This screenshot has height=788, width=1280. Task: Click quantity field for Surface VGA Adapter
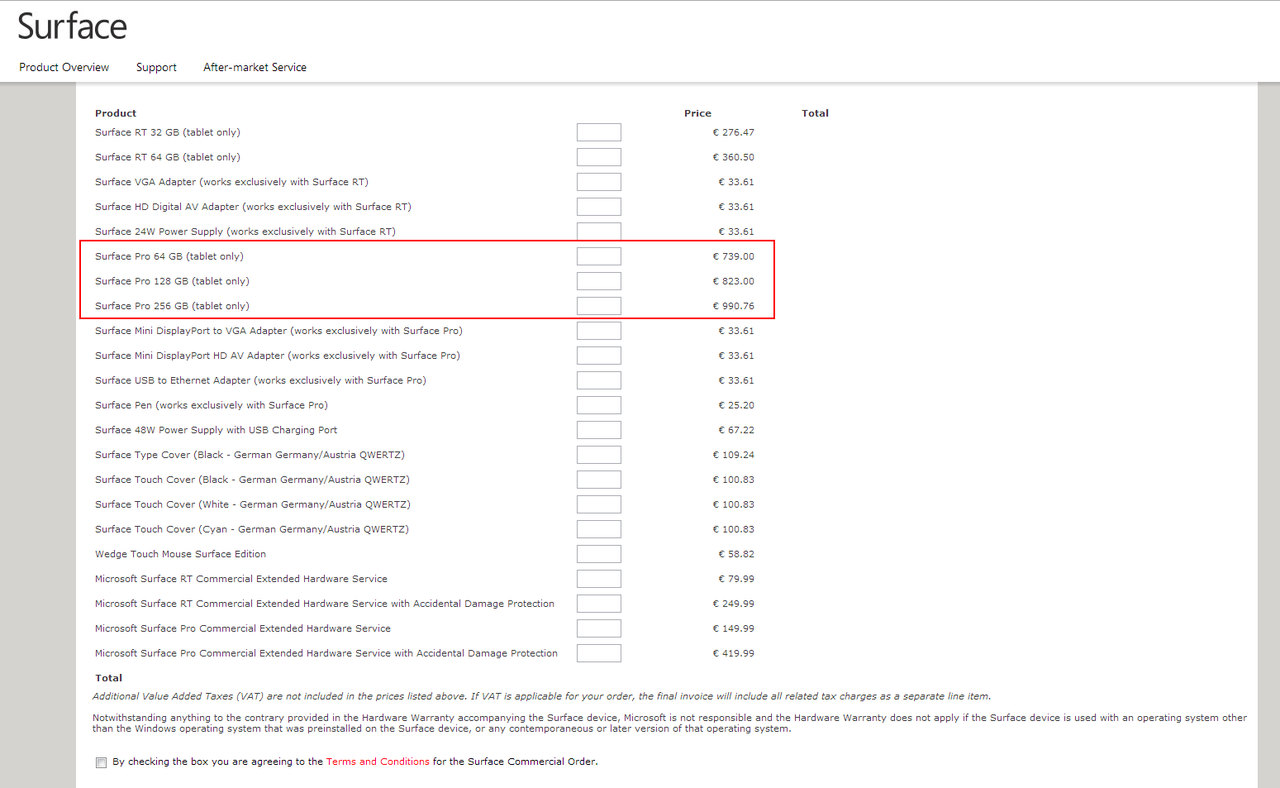[x=599, y=182]
